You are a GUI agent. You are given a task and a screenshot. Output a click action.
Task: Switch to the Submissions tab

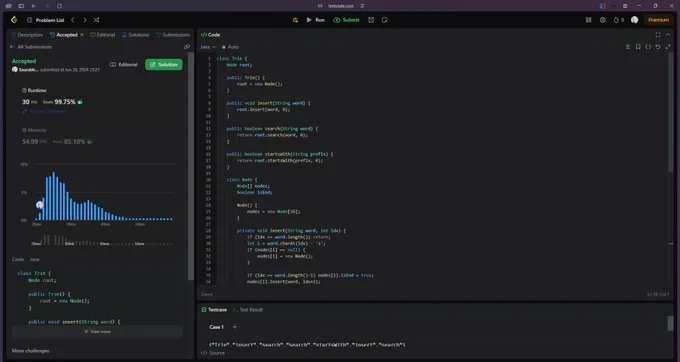point(173,35)
